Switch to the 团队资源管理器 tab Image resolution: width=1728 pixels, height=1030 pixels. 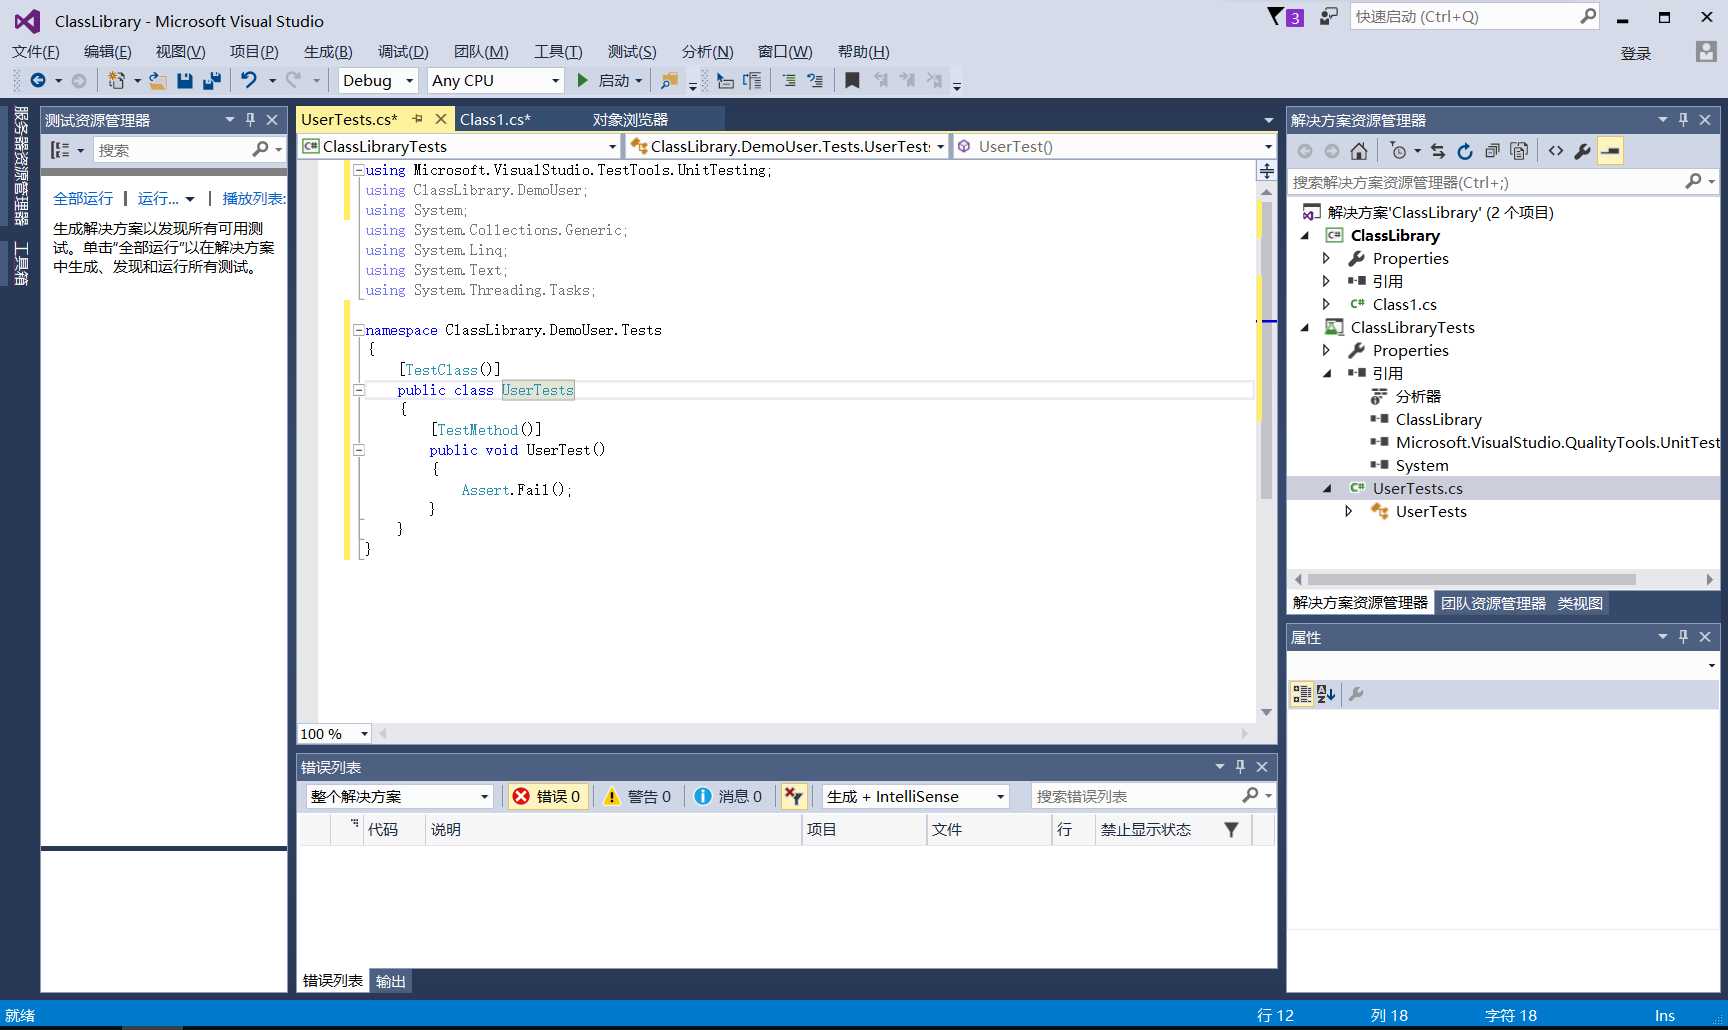point(1493,603)
